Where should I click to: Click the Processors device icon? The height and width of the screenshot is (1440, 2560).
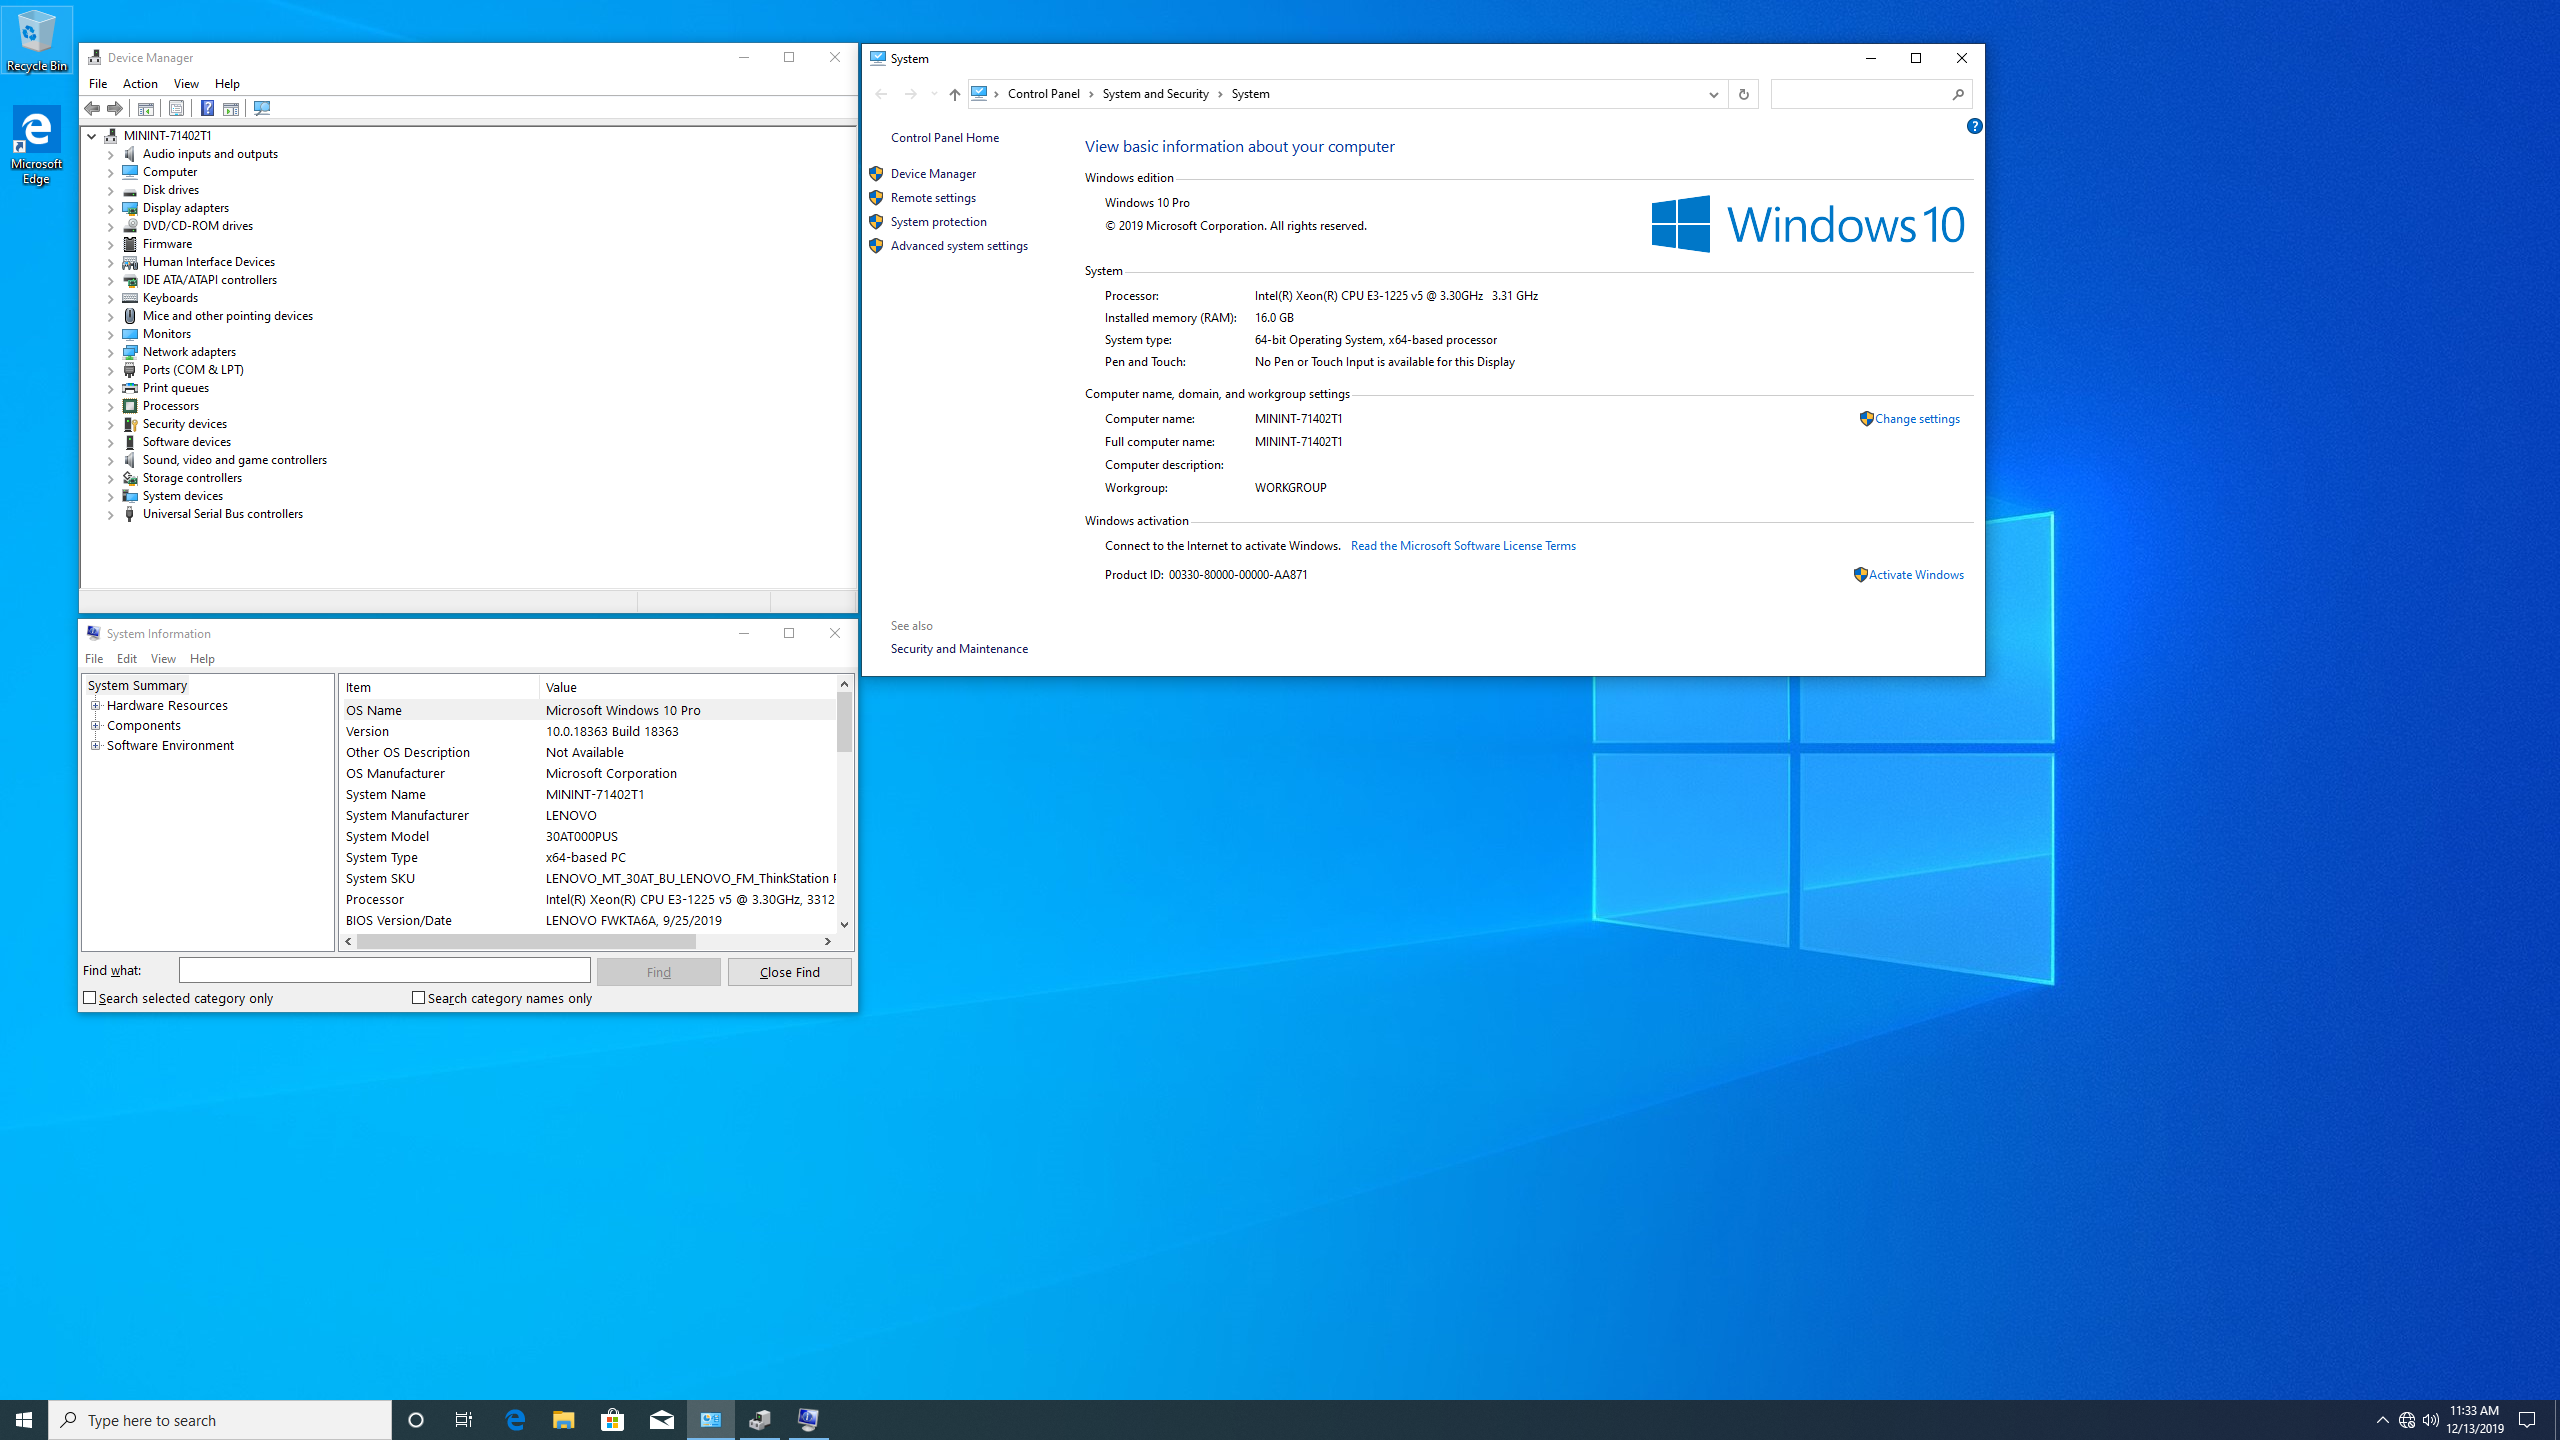pyautogui.click(x=130, y=406)
